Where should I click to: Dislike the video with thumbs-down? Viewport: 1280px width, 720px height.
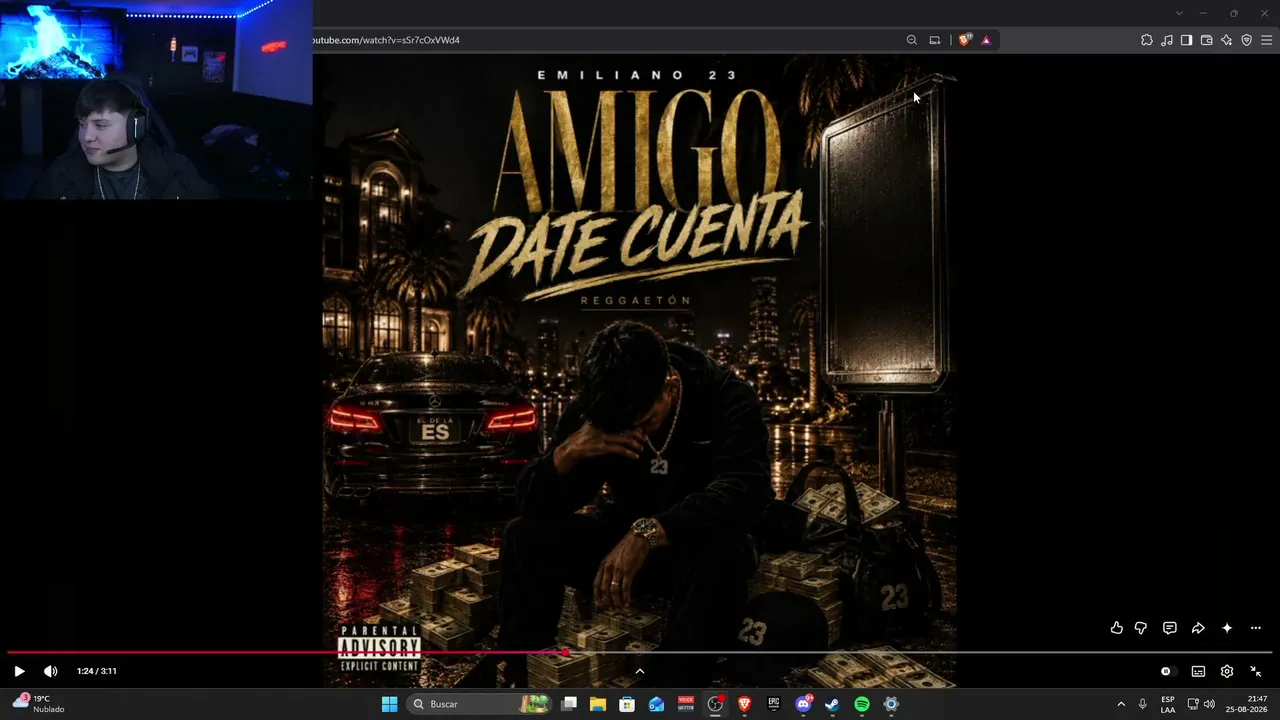[x=1141, y=628]
